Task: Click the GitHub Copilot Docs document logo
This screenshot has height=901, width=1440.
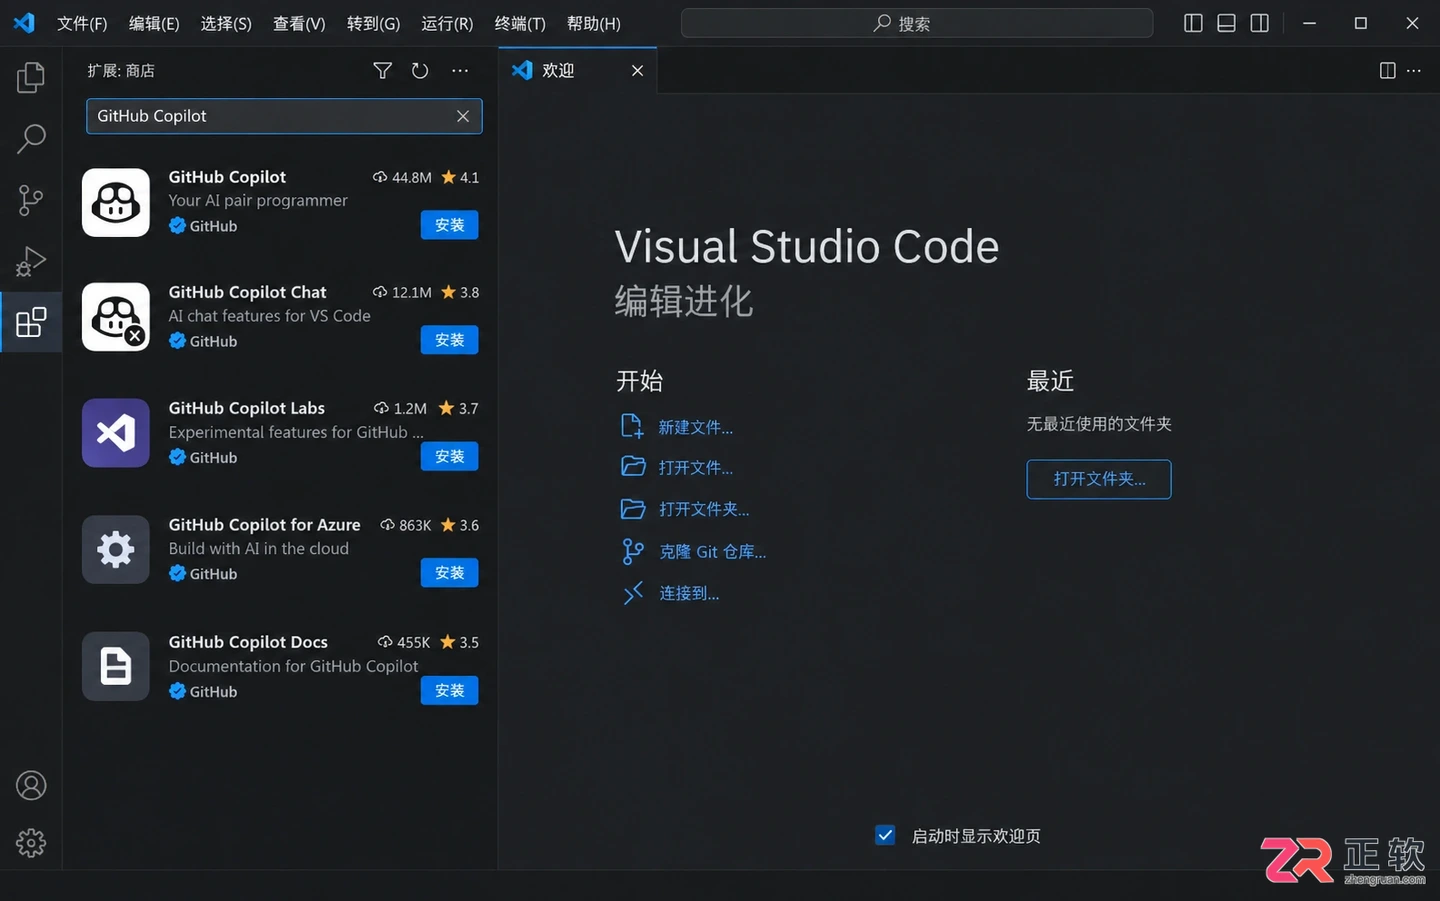Action: click(116, 666)
